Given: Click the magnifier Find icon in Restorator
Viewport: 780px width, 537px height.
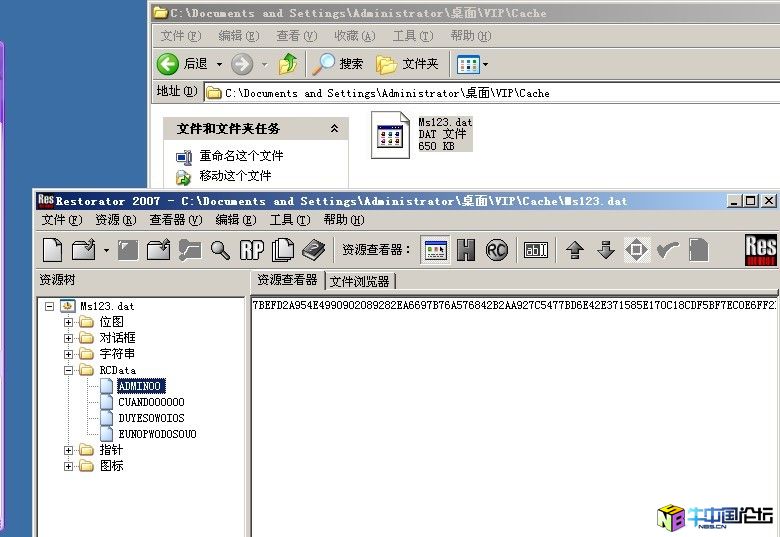Looking at the screenshot, I should 220,250.
